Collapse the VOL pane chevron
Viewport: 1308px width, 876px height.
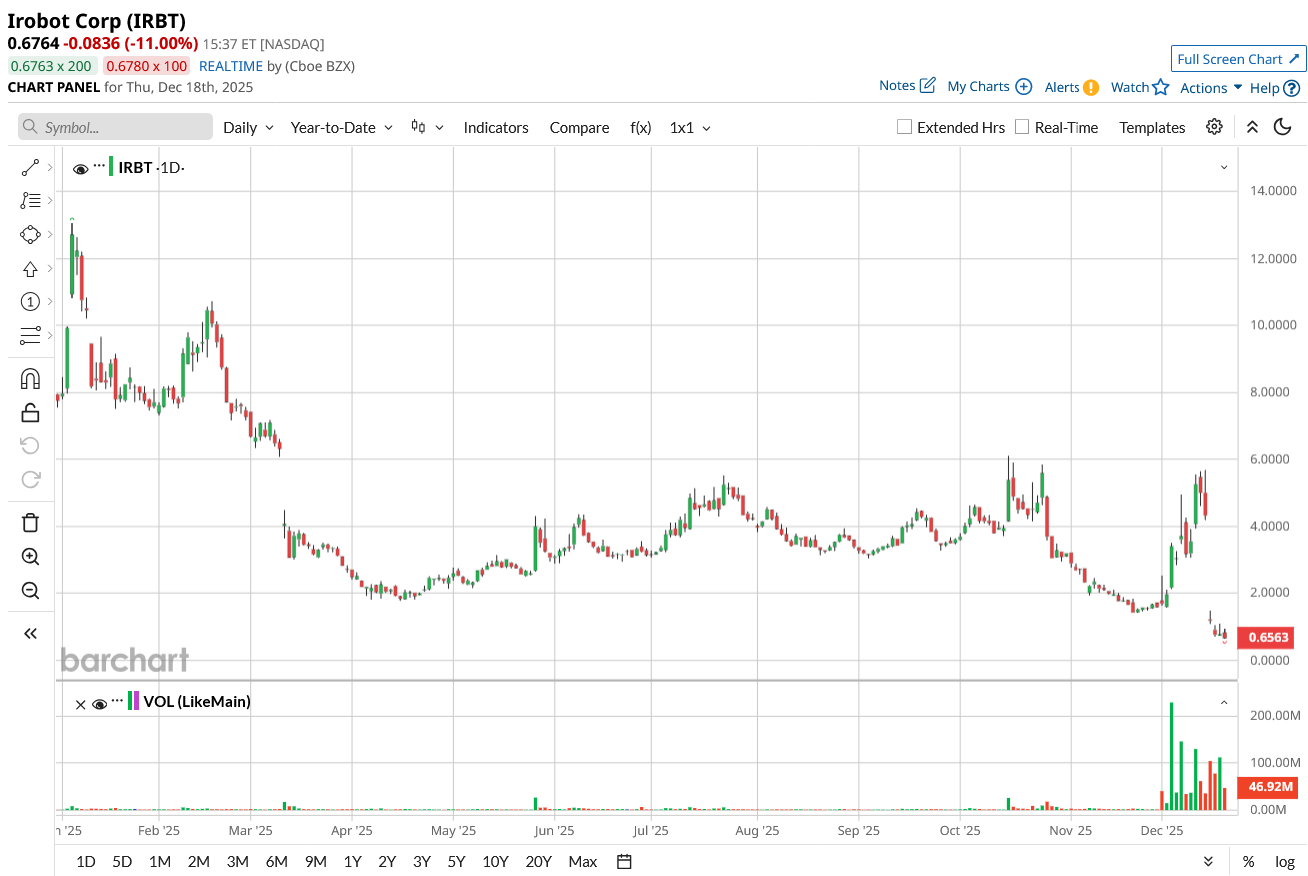click(1224, 703)
